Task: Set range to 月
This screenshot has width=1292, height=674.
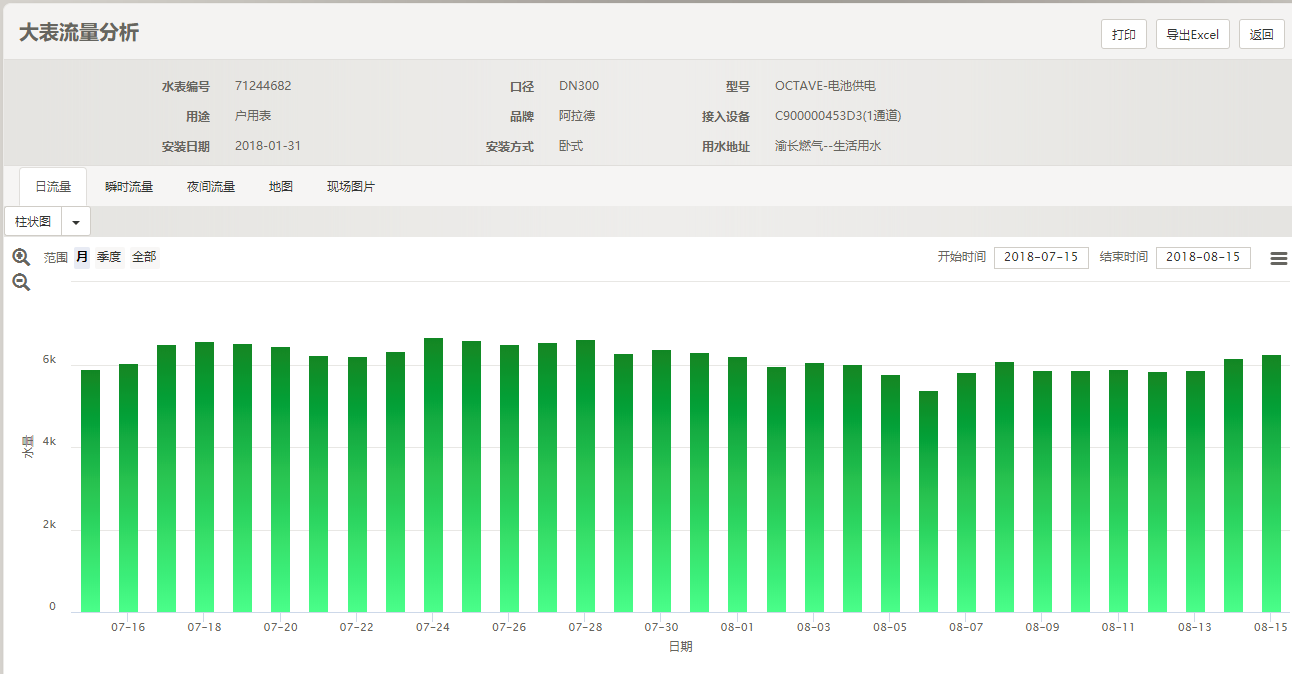Action: pos(82,257)
